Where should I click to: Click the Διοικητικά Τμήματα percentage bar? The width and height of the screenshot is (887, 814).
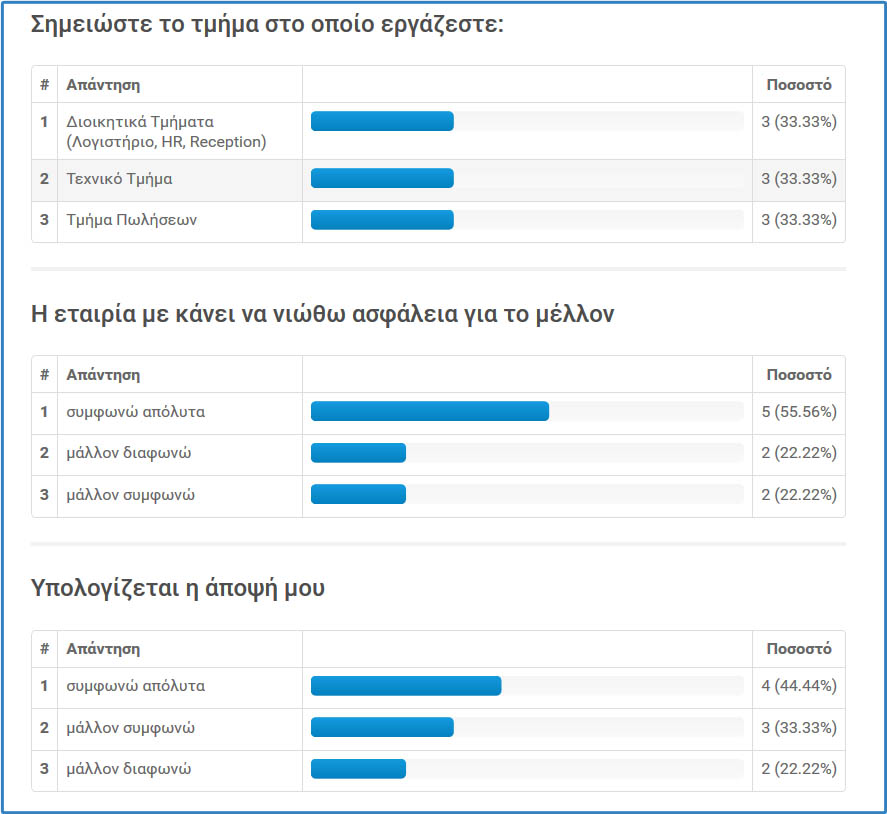click(382, 122)
